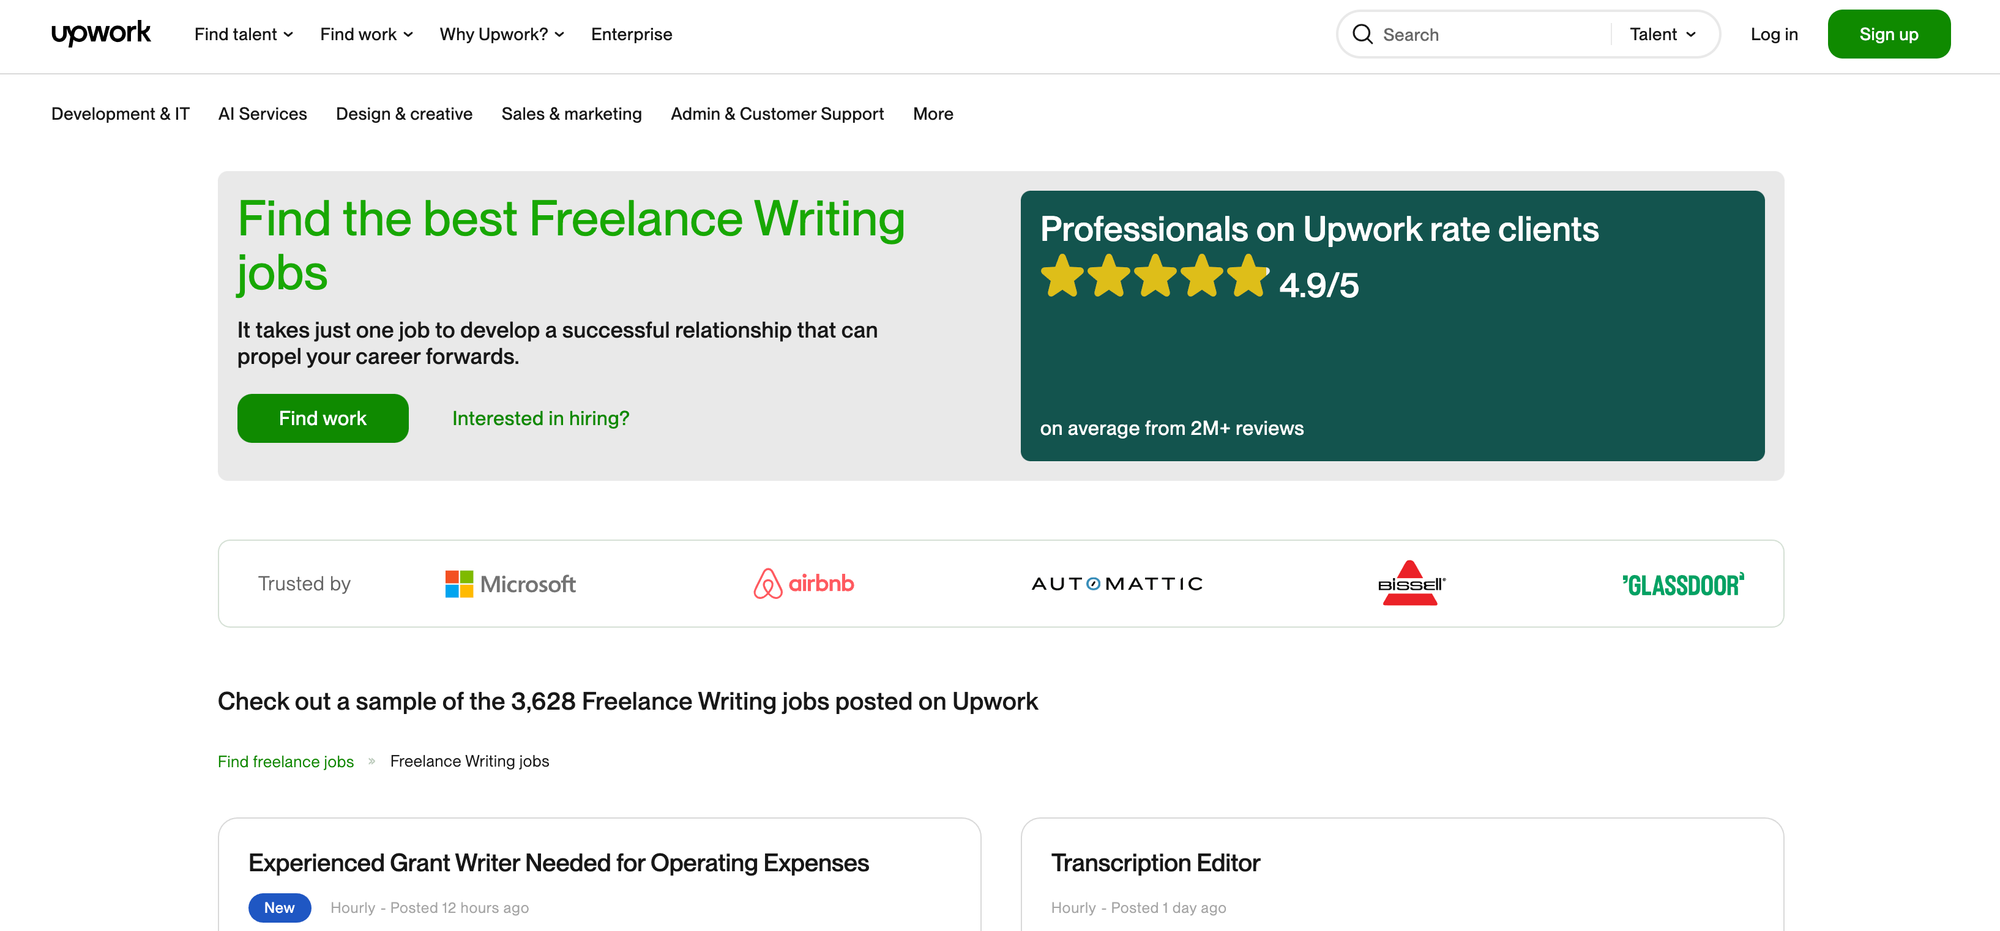Select the Development & IT category
Viewport: 2000px width, 931px height.
pos(120,113)
